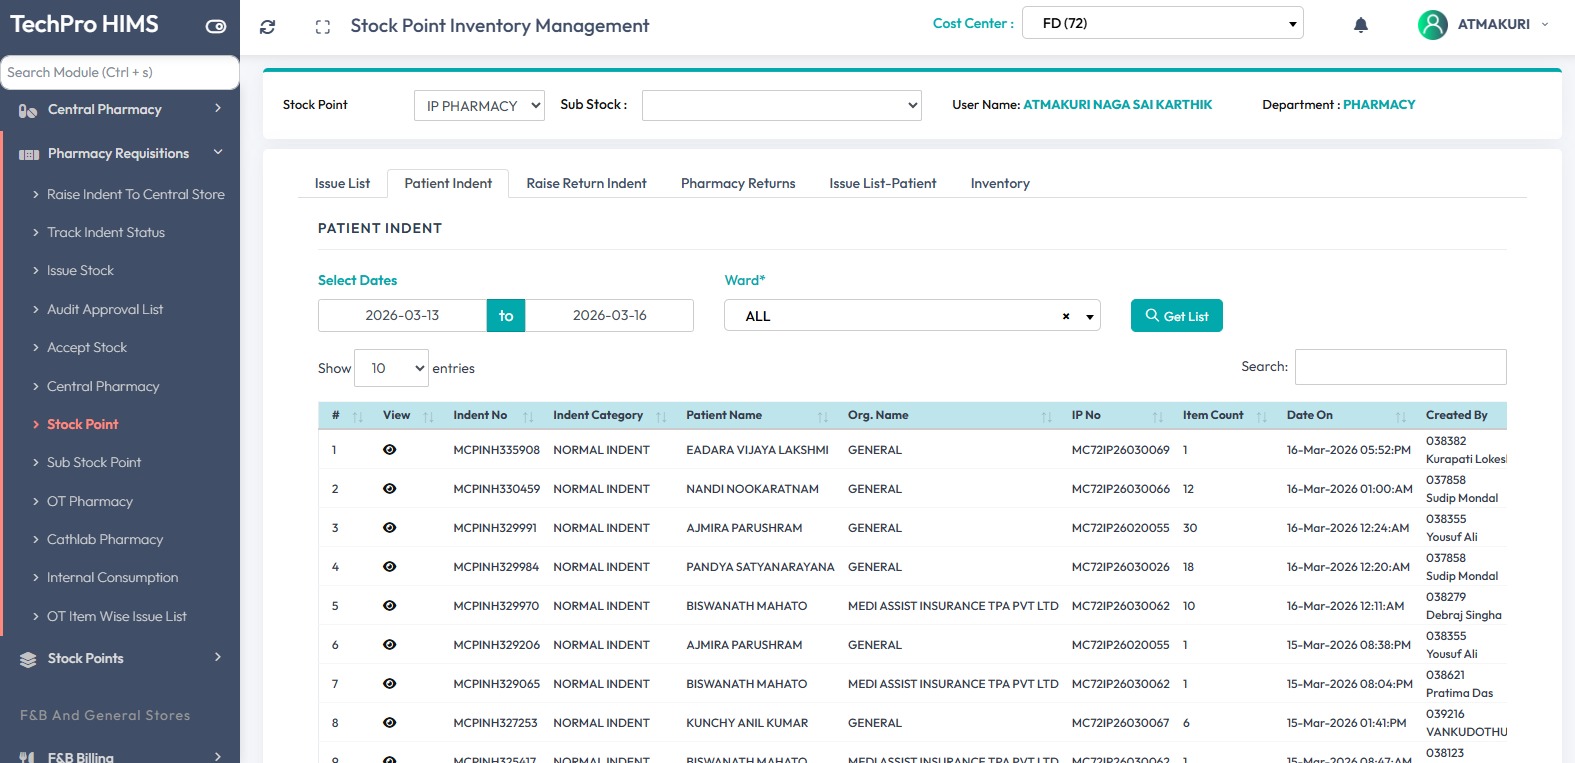Screen dimensions: 1575x763
Task: Click the fullscreen expand icon
Action: coord(322,27)
